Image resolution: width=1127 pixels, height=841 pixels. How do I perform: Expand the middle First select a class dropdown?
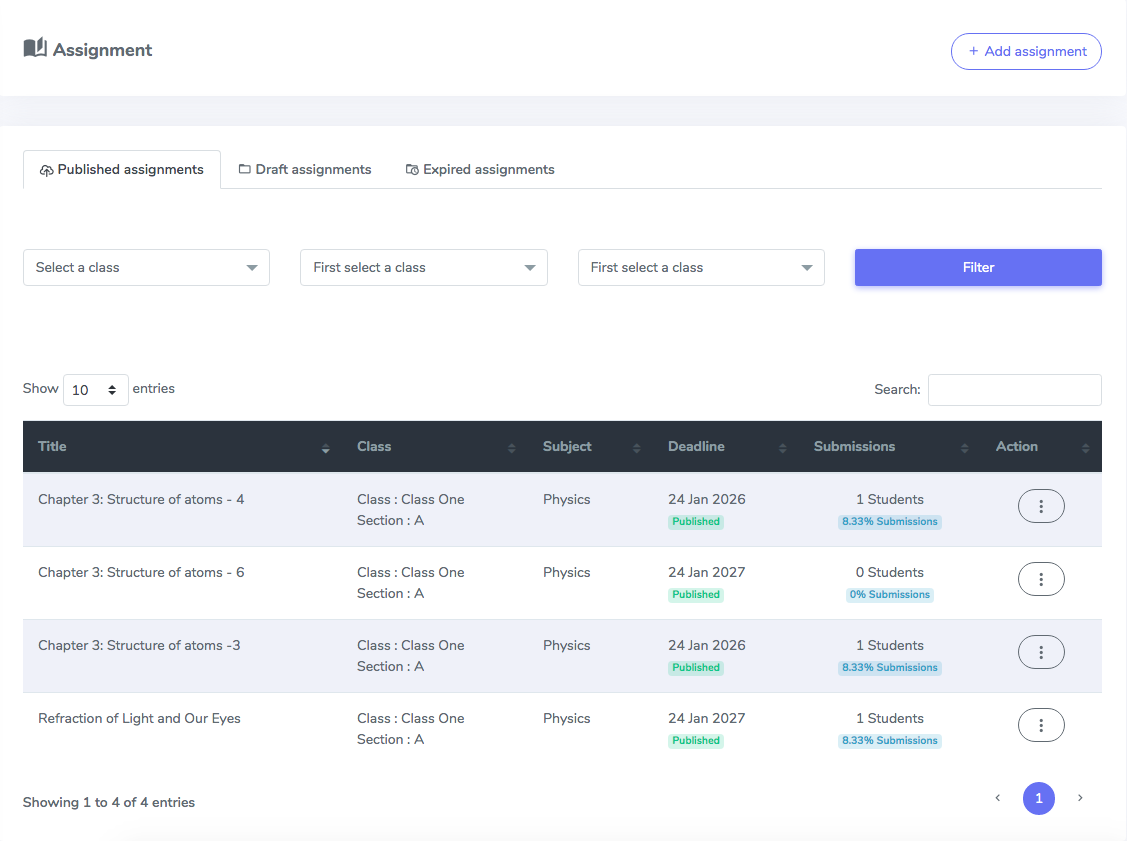[x=424, y=267]
